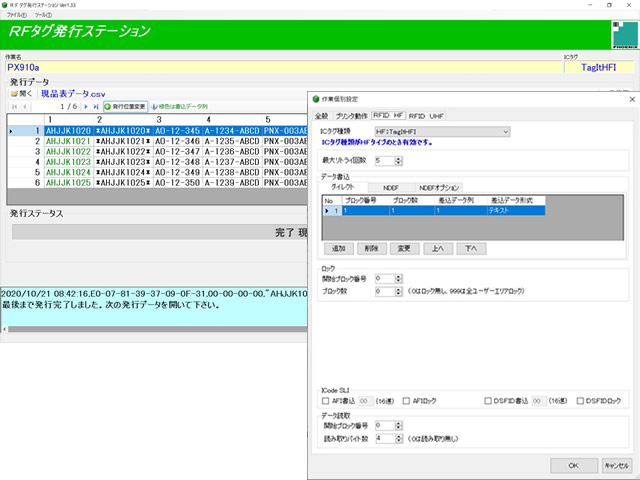Select table cell A-1238-ABCD

tap(232, 172)
